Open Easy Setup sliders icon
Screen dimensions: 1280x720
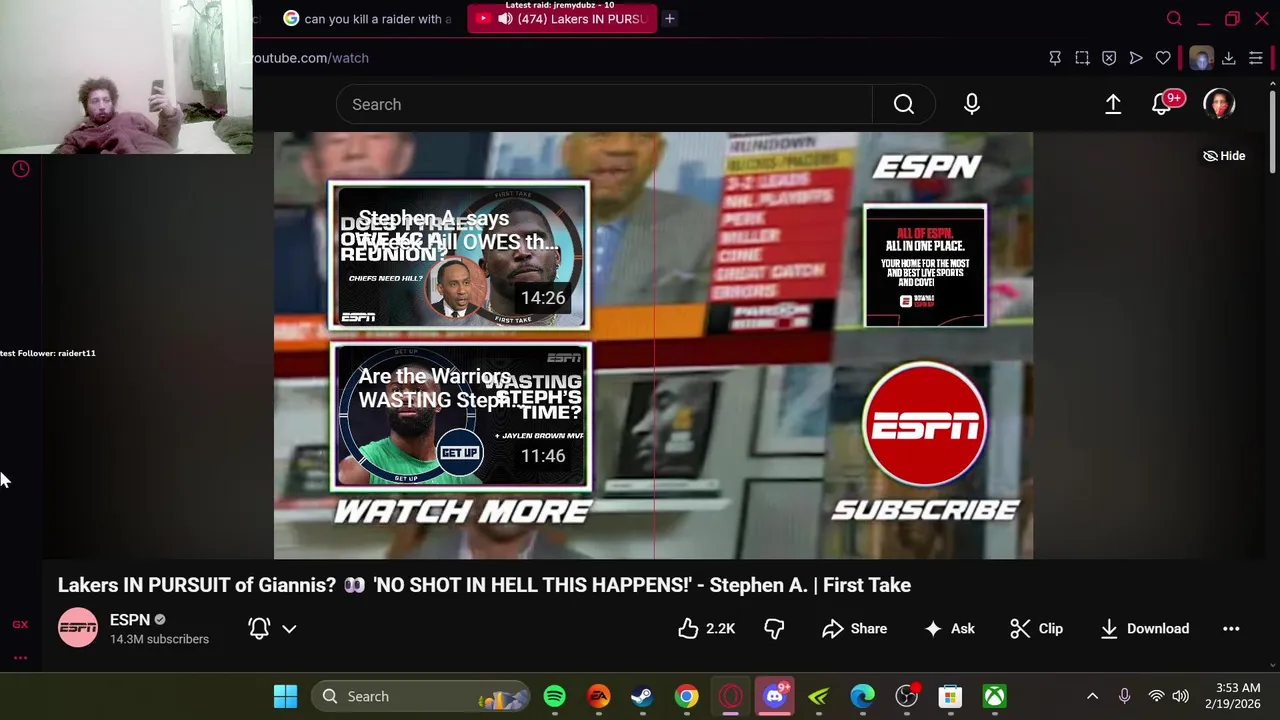pos(1256,58)
